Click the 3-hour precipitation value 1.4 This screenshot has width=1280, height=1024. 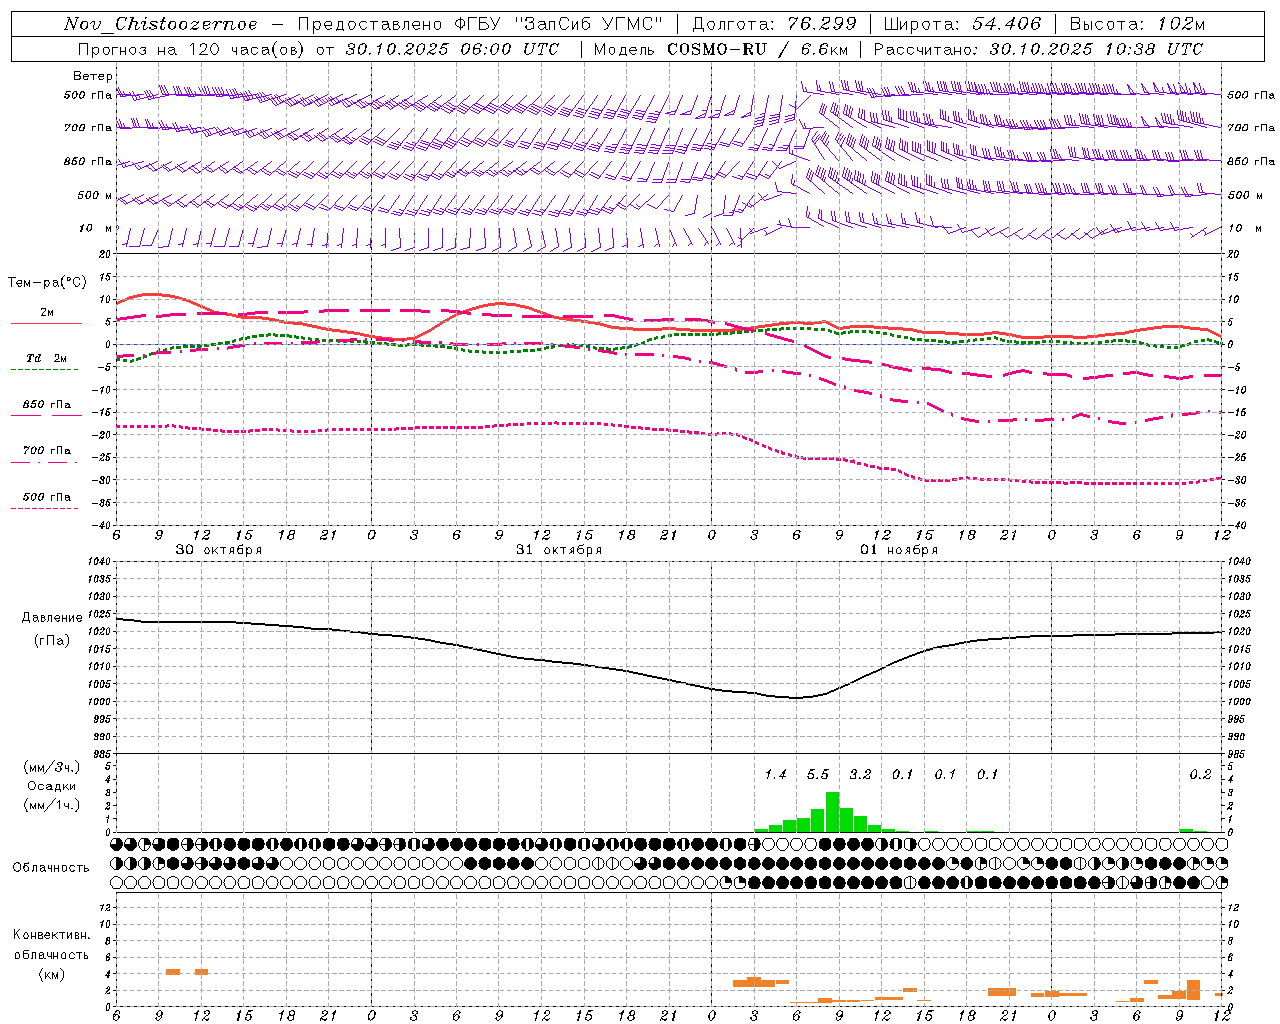coord(776,774)
